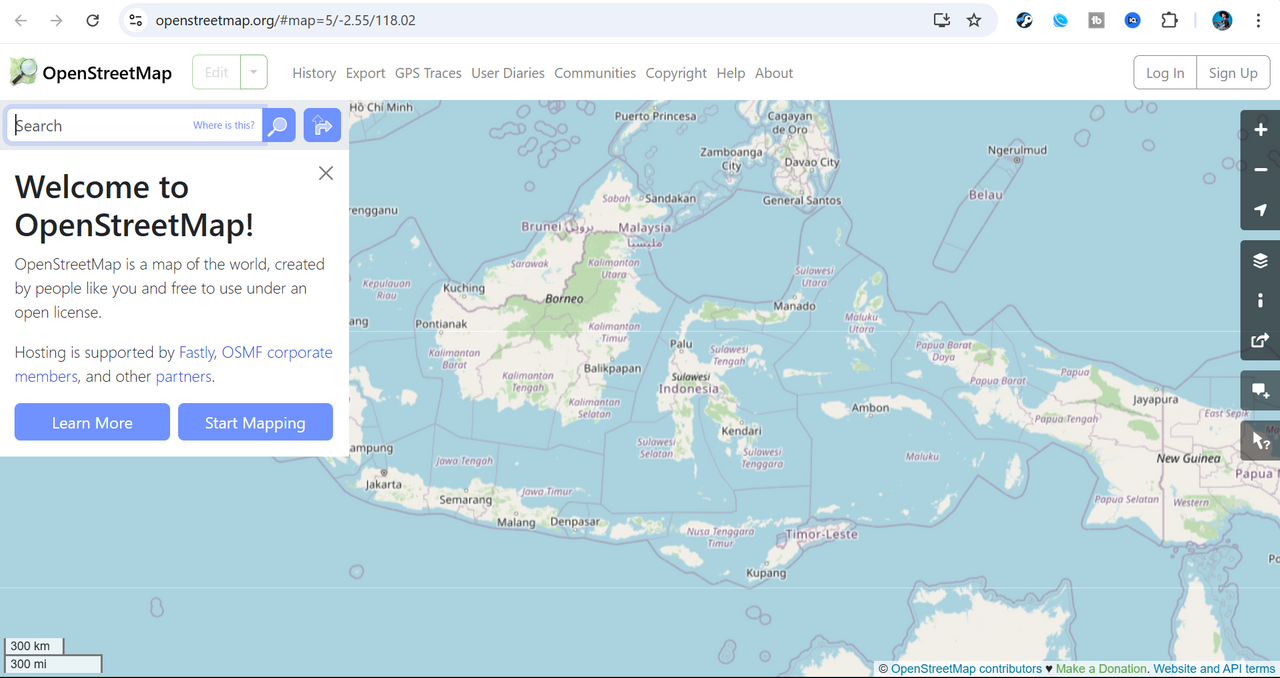Screen dimensions: 1280x678
Task: Reload the current page
Action: tap(93, 20)
